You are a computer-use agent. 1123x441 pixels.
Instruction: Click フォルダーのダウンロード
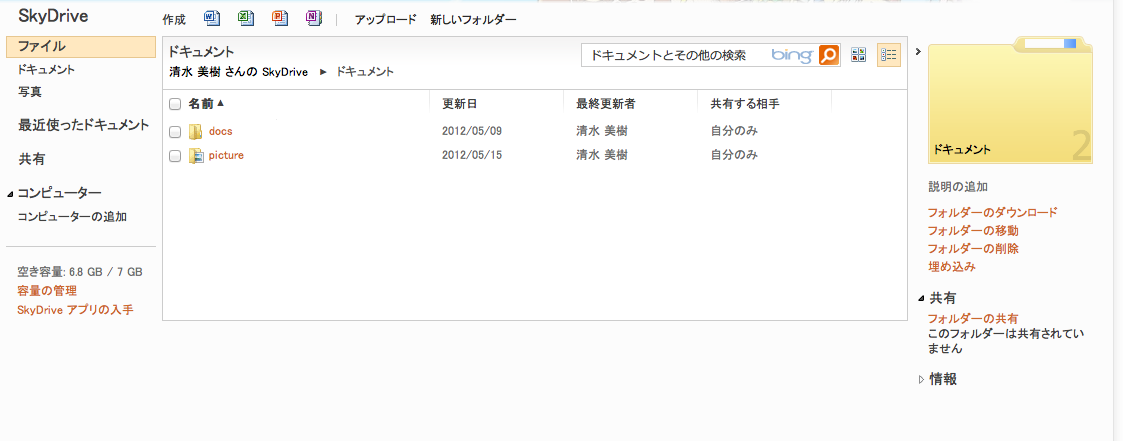click(x=993, y=213)
